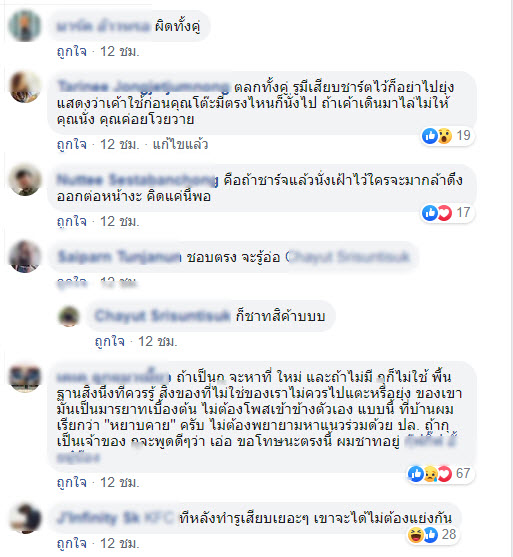Click ถูกใจ under the last comment
The height and width of the screenshot is (557, 513).
[72, 544]
